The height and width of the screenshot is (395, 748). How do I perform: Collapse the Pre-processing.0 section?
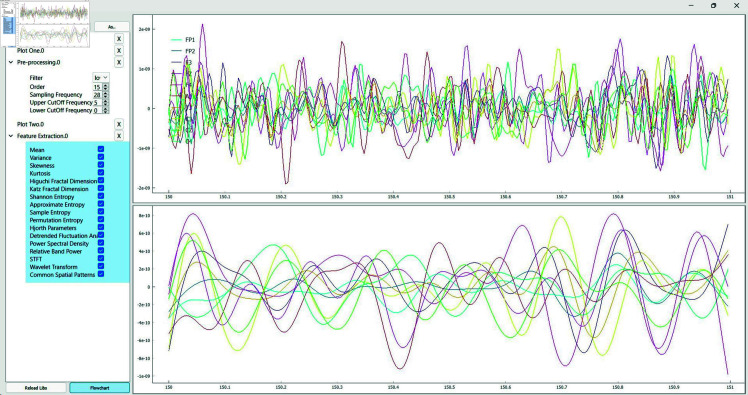point(11,62)
